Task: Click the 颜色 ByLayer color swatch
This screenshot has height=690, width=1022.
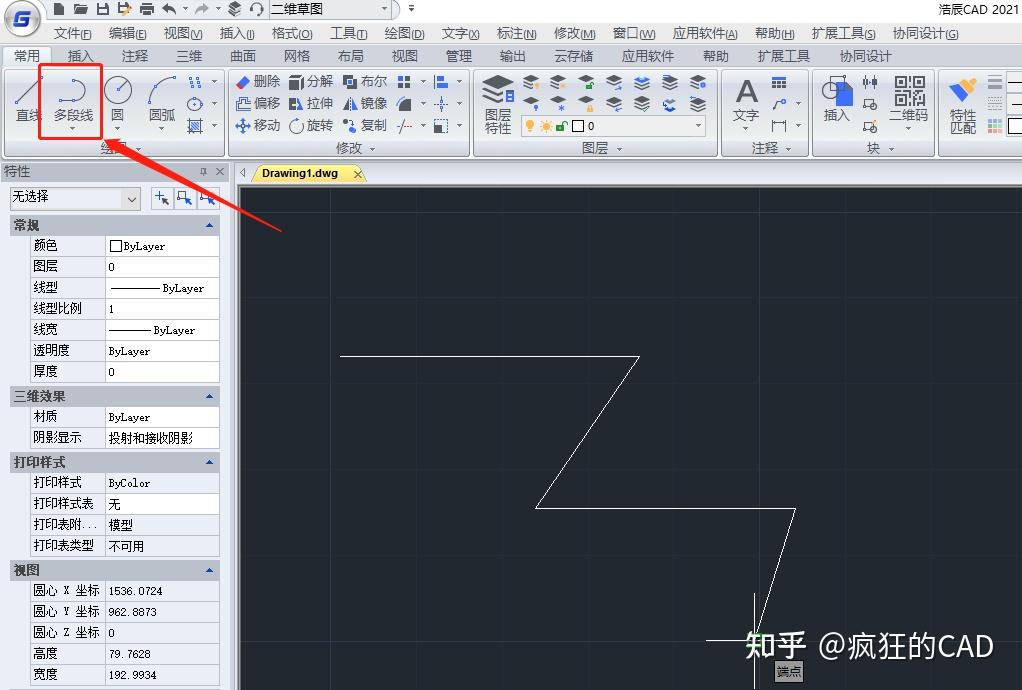Action: (x=116, y=246)
